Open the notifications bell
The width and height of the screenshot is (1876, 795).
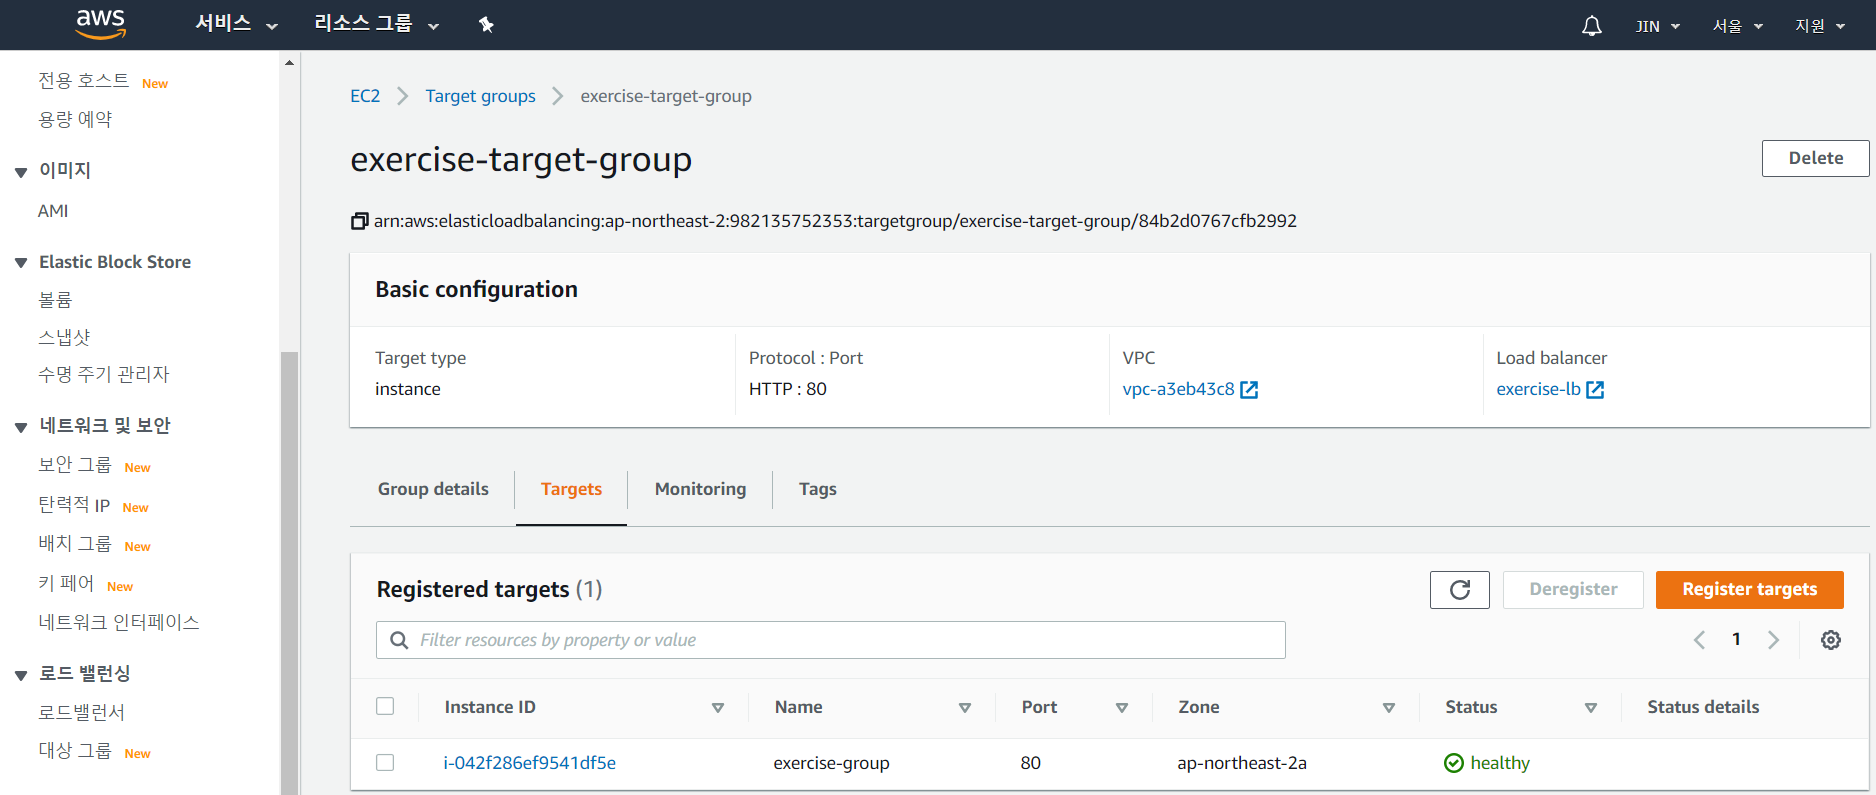[1591, 26]
